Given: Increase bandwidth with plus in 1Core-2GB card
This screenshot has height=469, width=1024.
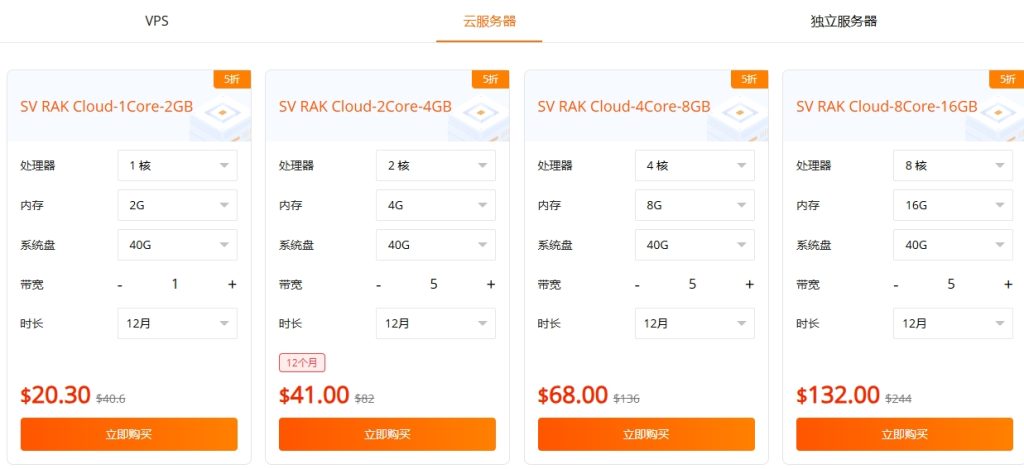Looking at the screenshot, I should pyautogui.click(x=232, y=284).
